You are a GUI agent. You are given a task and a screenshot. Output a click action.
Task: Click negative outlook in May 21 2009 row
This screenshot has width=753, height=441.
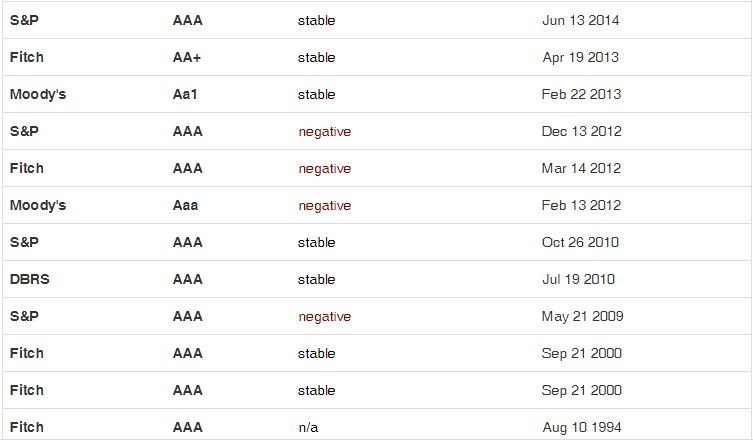pyautogui.click(x=324, y=316)
